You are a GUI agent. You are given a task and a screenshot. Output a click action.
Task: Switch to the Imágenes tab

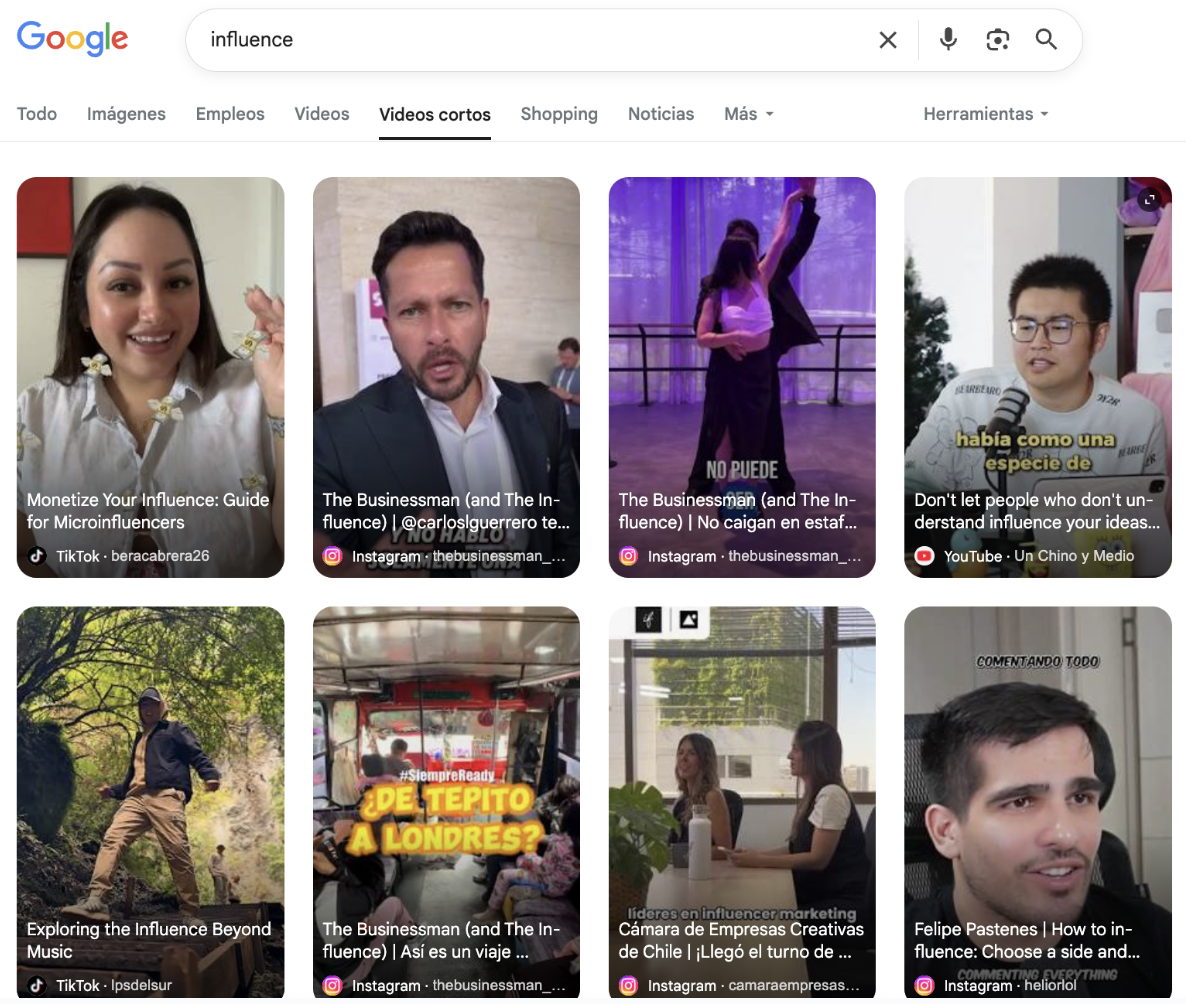coord(126,114)
